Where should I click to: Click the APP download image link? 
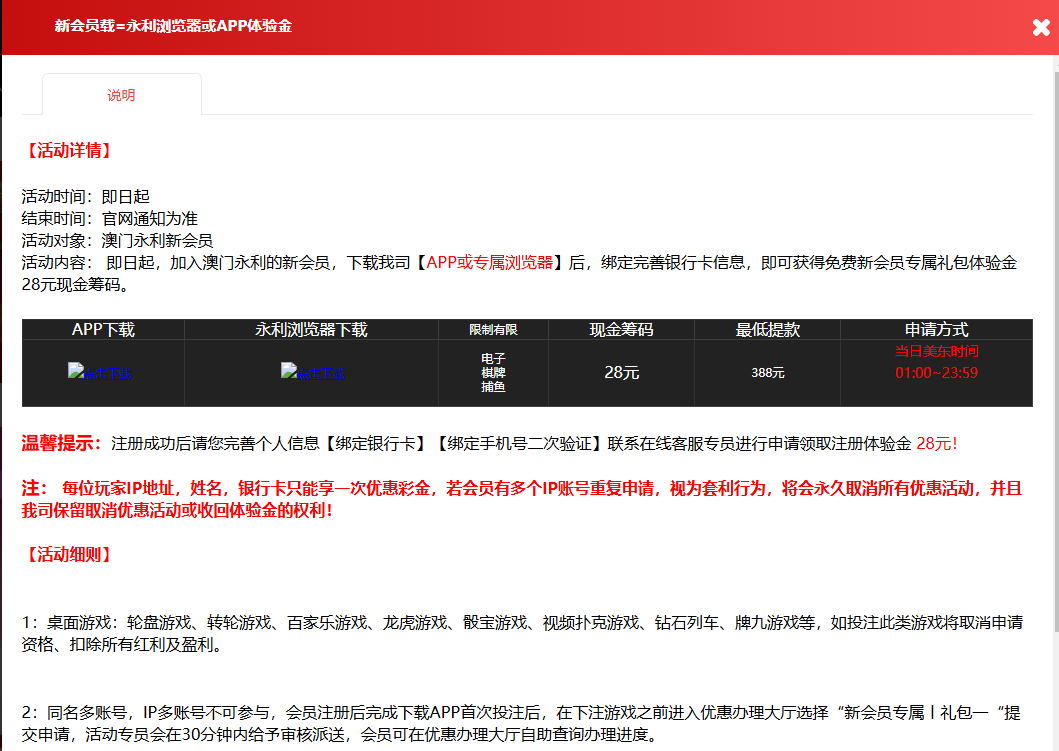coord(100,373)
